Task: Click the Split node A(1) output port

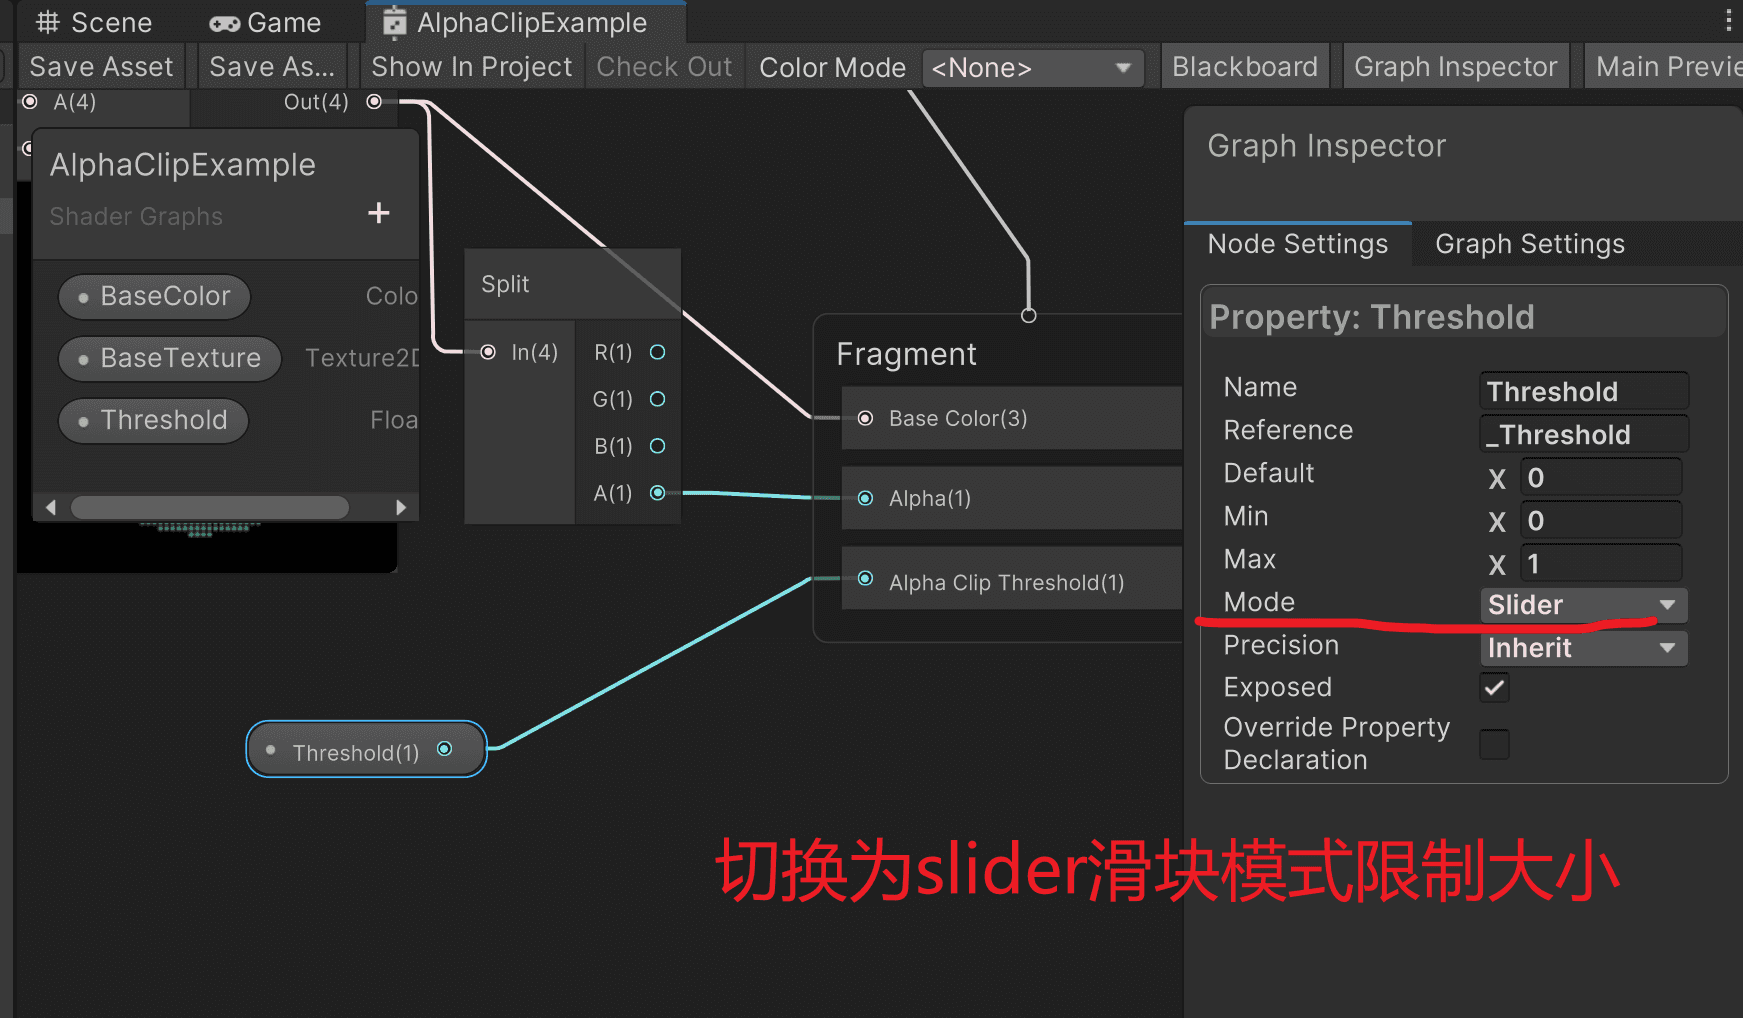Action: coord(658,493)
